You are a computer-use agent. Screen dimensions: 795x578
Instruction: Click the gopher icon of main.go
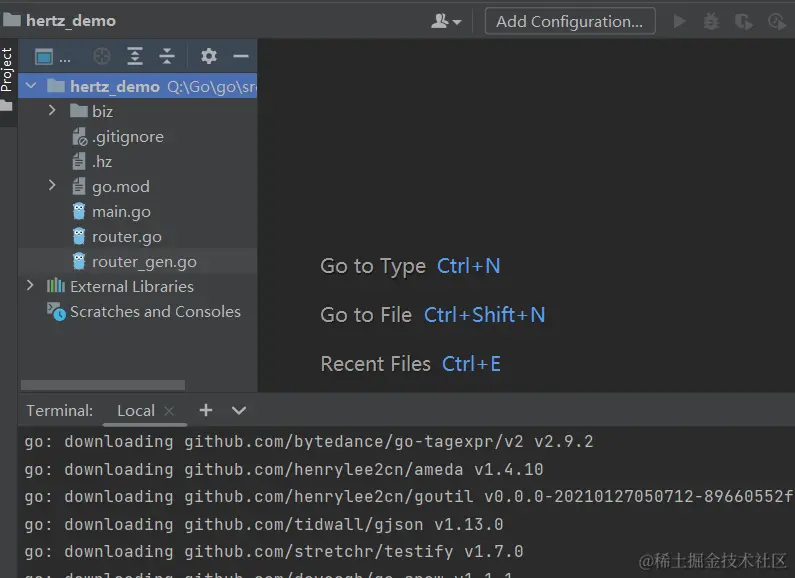(x=79, y=211)
